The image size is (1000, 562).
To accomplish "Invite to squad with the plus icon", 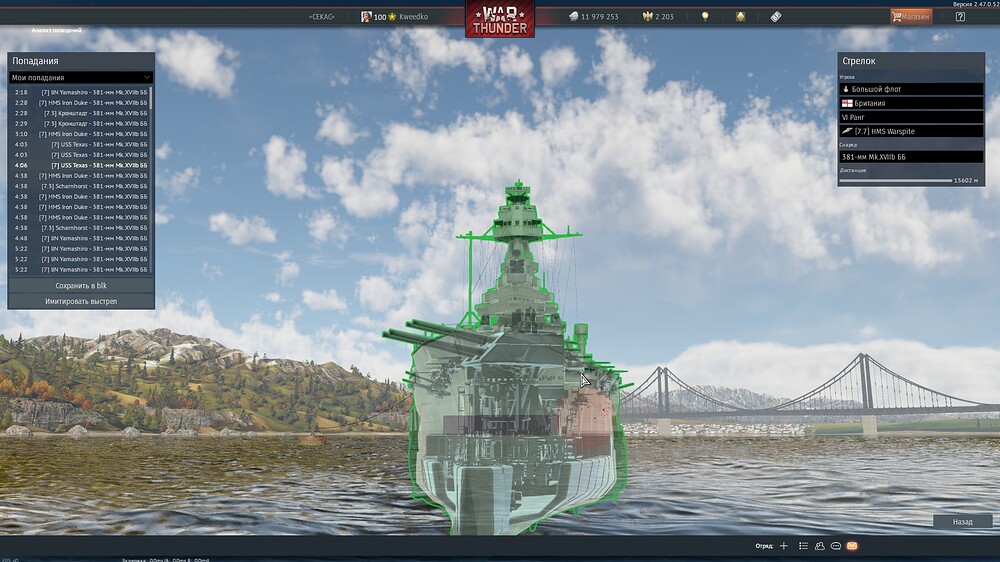I will point(784,546).
